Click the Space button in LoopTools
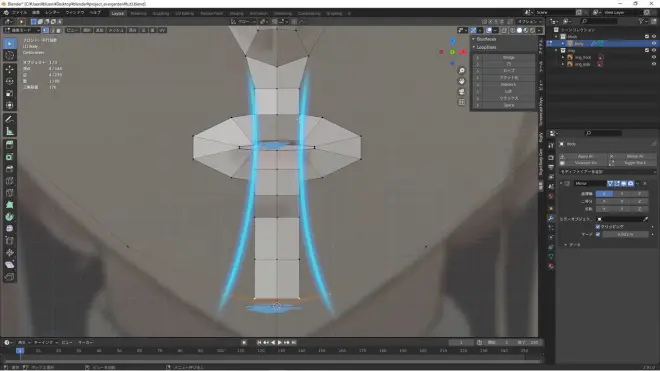 [x=508, y=105]
